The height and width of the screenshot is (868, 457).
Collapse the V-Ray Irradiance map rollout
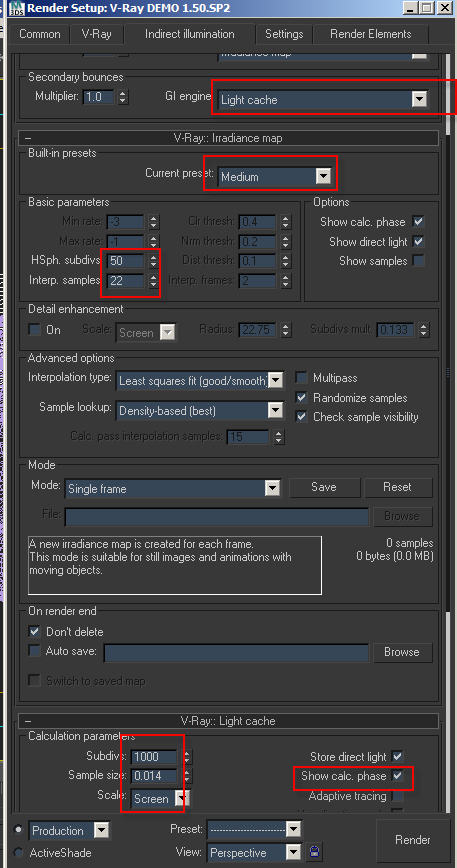tap(28, 138)
